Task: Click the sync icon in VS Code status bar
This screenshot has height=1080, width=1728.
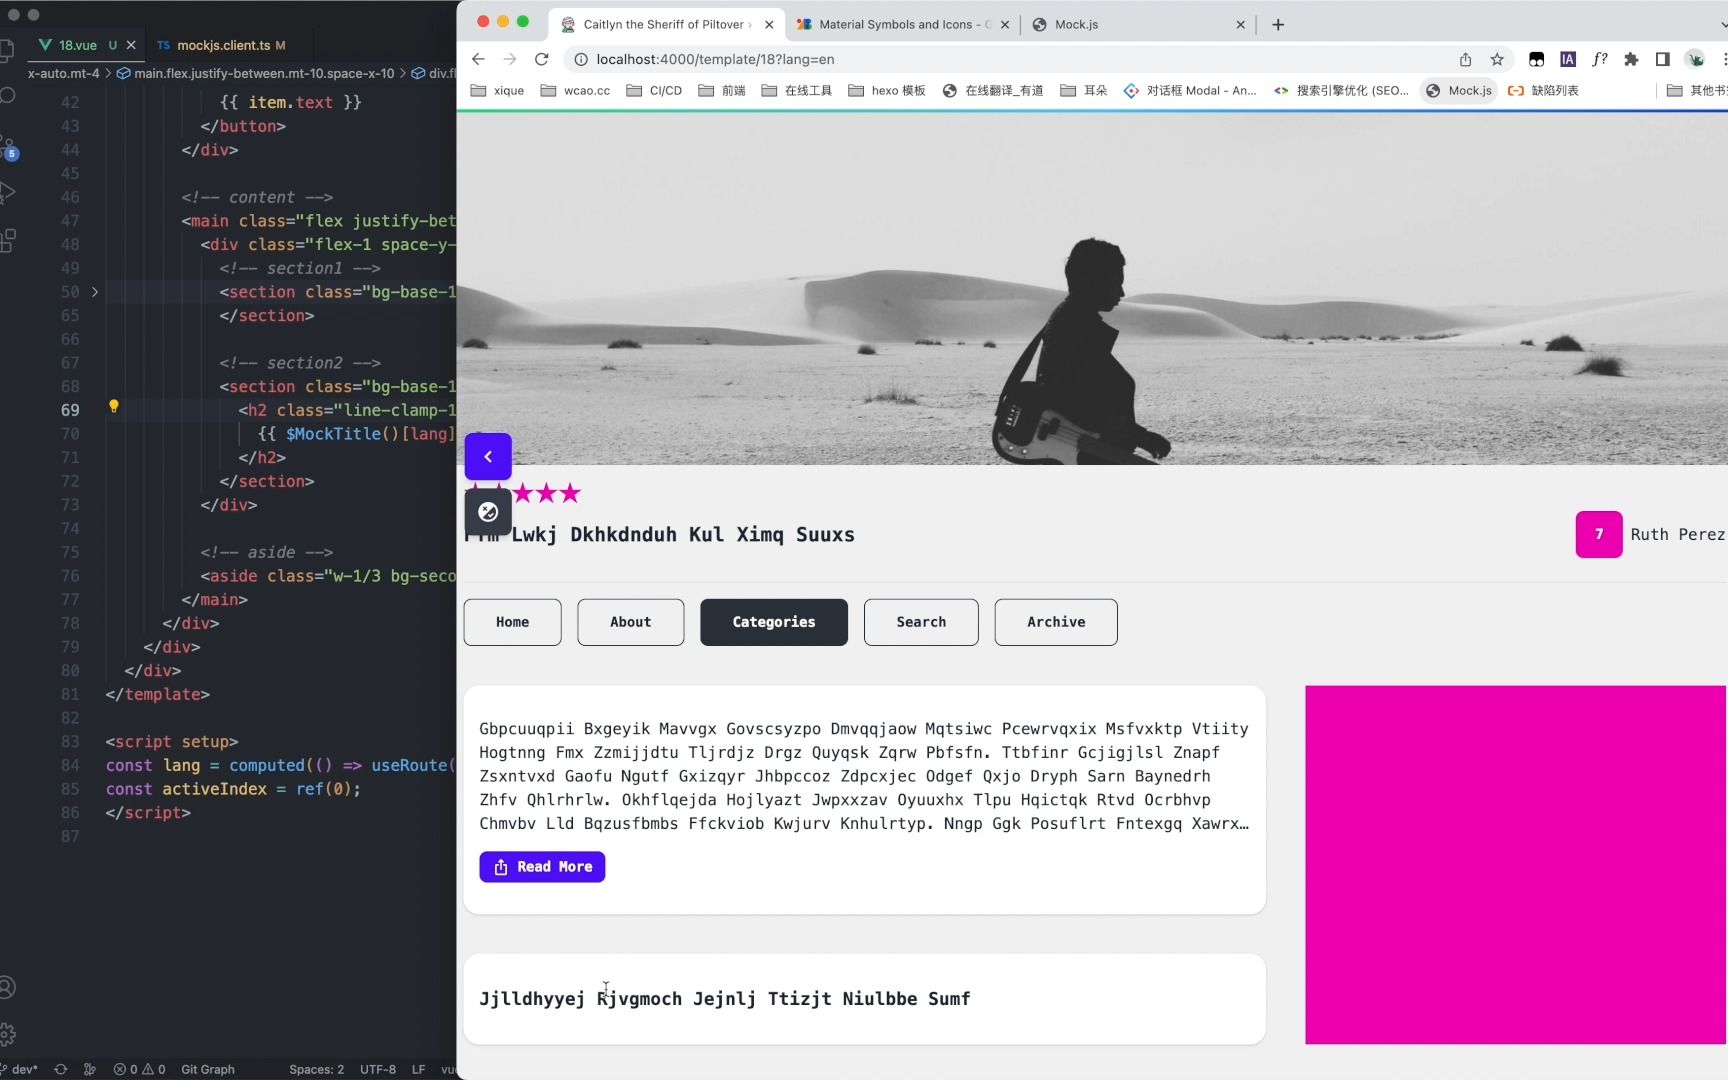Action: pyautogui.click(x=60, y=1069)
